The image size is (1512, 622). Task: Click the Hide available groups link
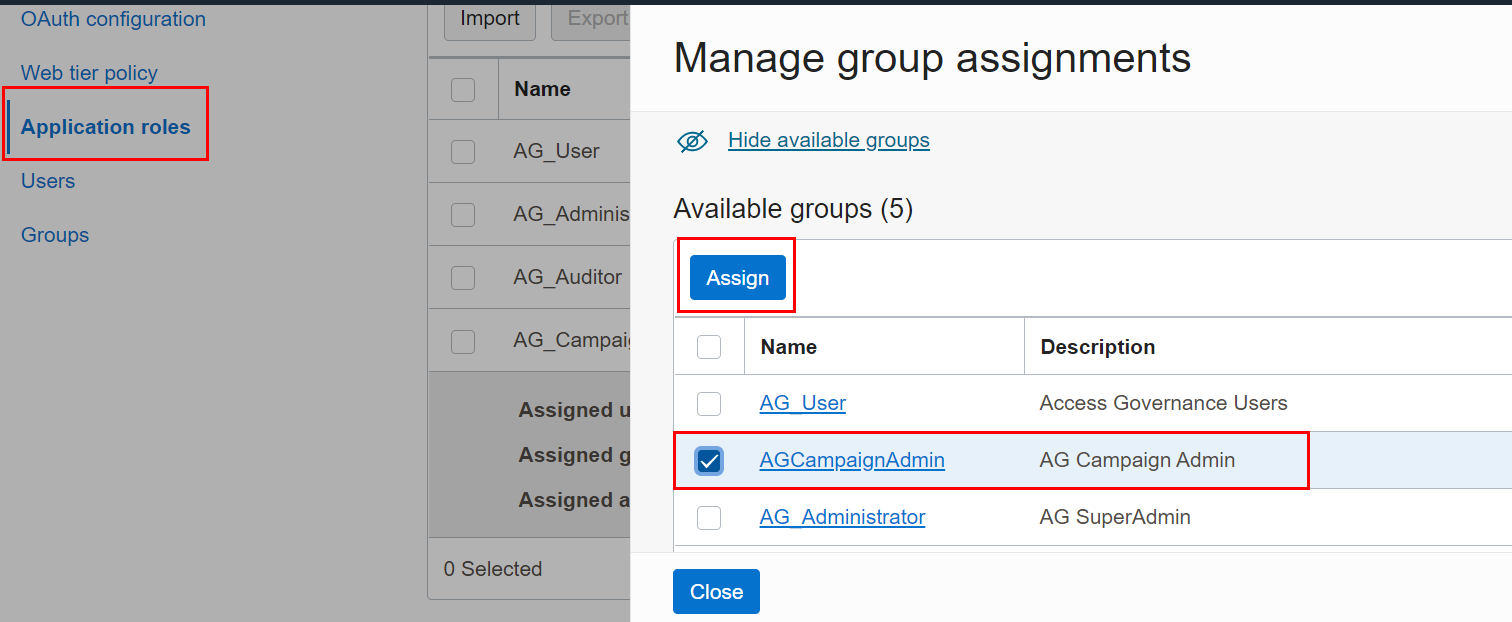point(829,140)
